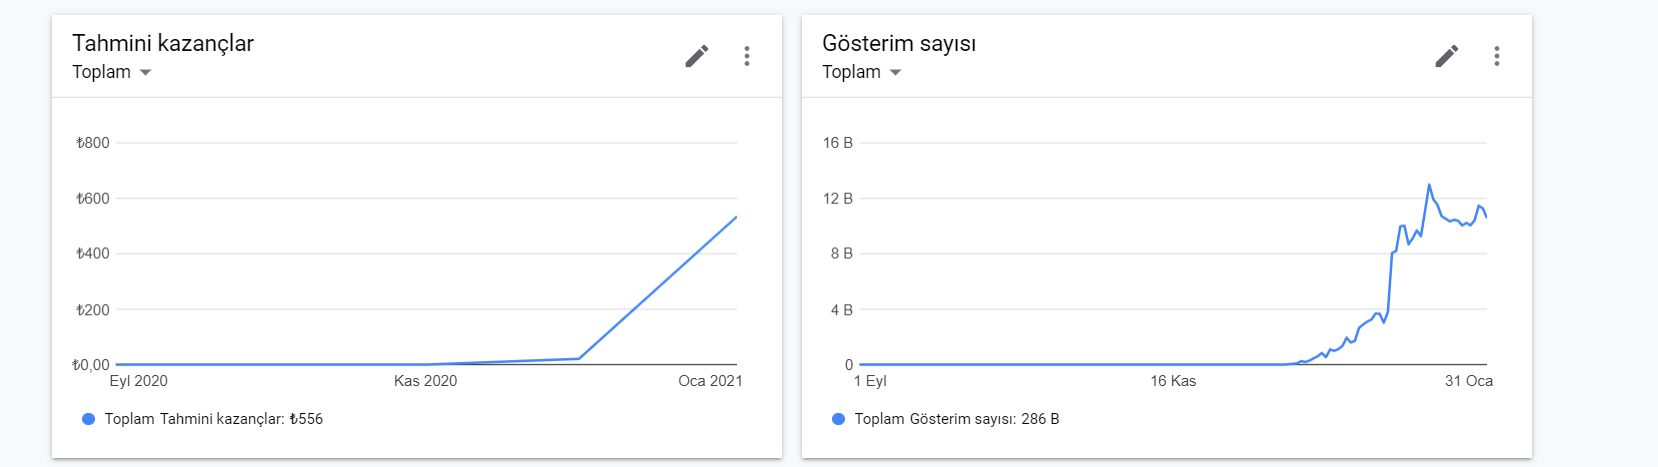This screenshot has width=1658, height=467.
Task: Click the highest peak of impressions line
Action: click(1429, 185)
